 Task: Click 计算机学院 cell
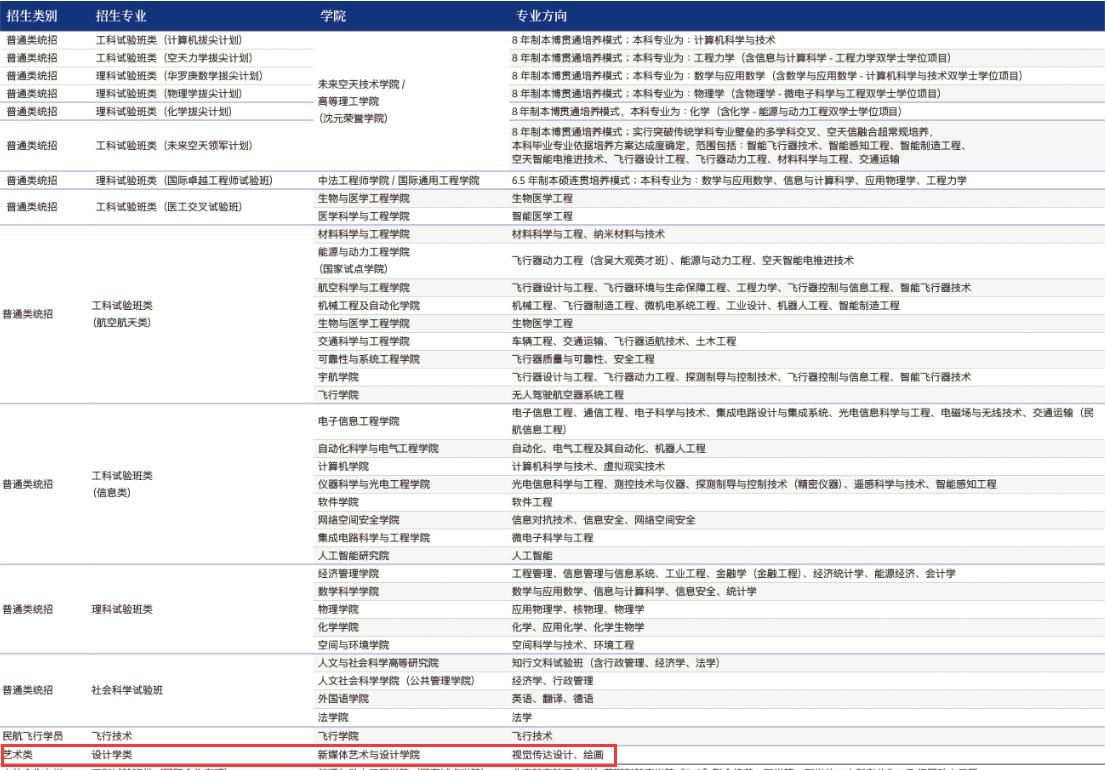(x=343, y=466)
